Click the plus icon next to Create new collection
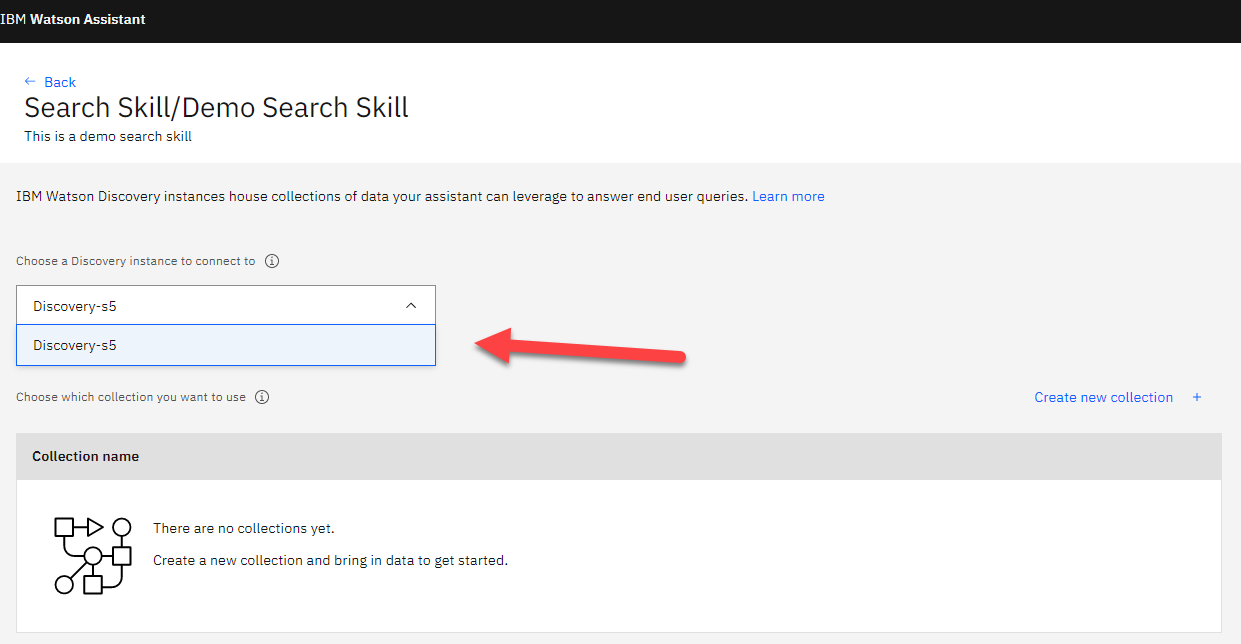Viewport: 1241px width, 644px height. coord(1197,397)
